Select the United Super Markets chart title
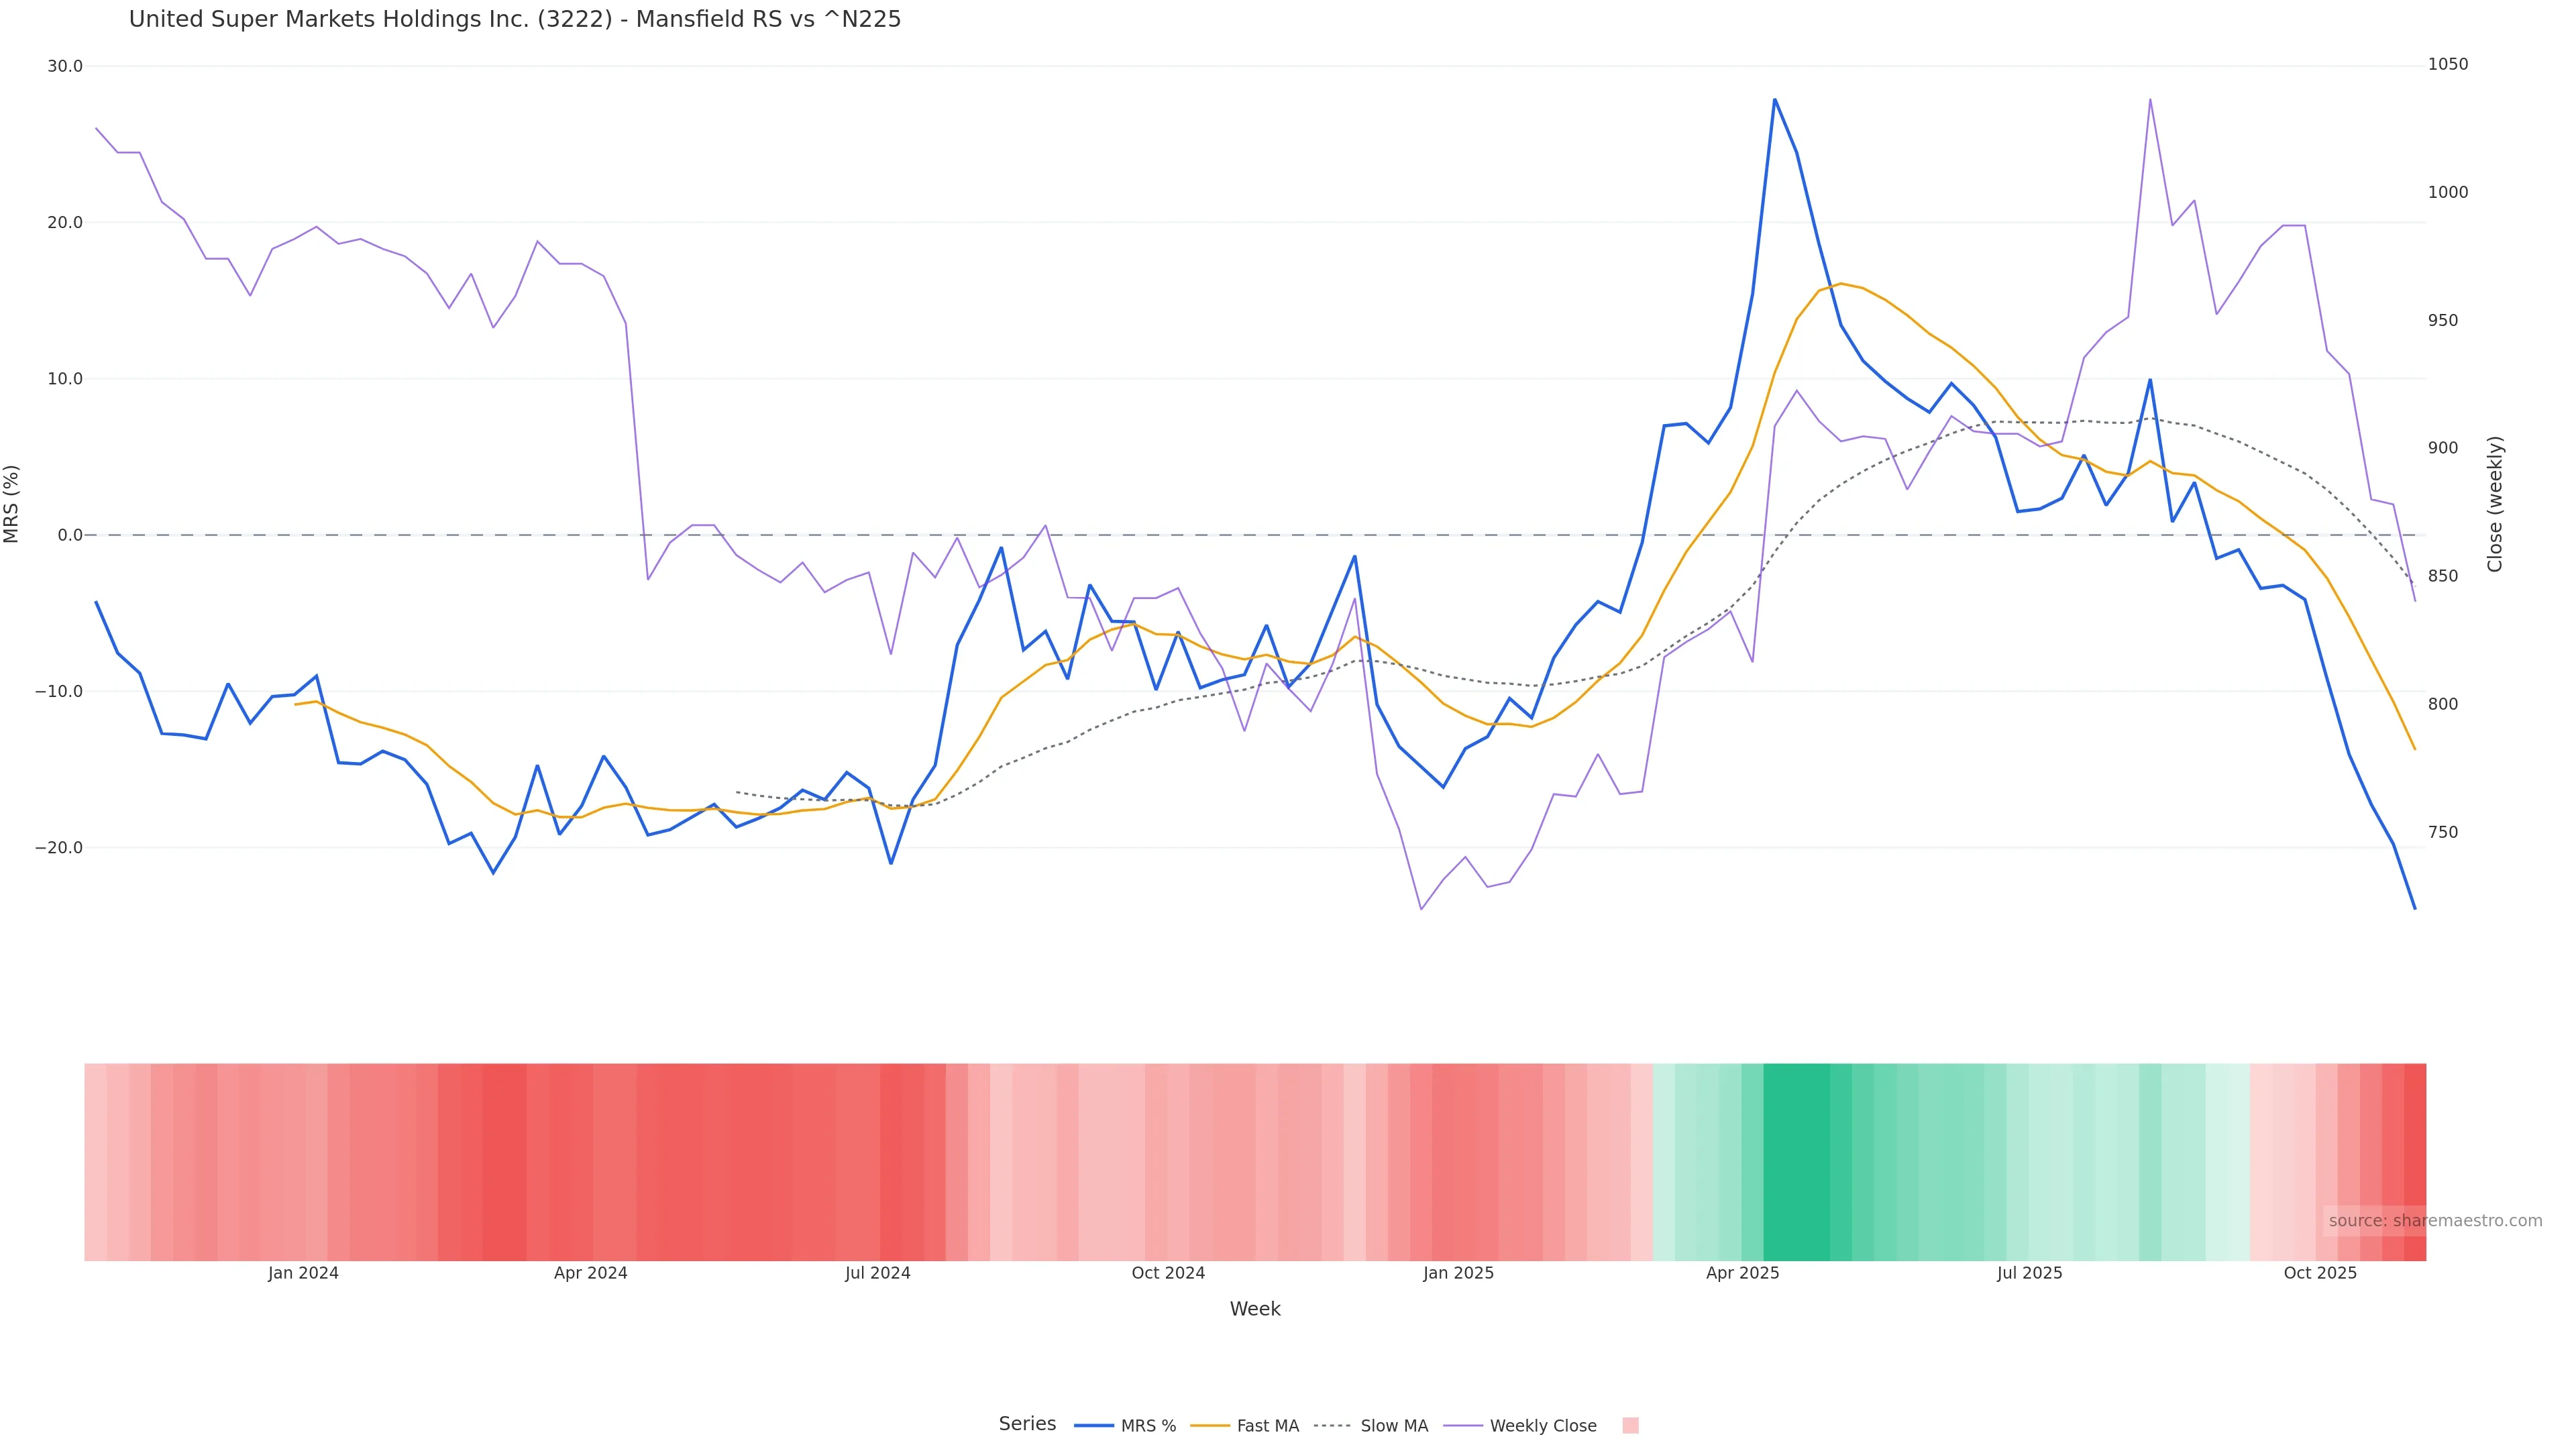The height and width of the screenshot is (1449, 2576). tap(515, 19)
